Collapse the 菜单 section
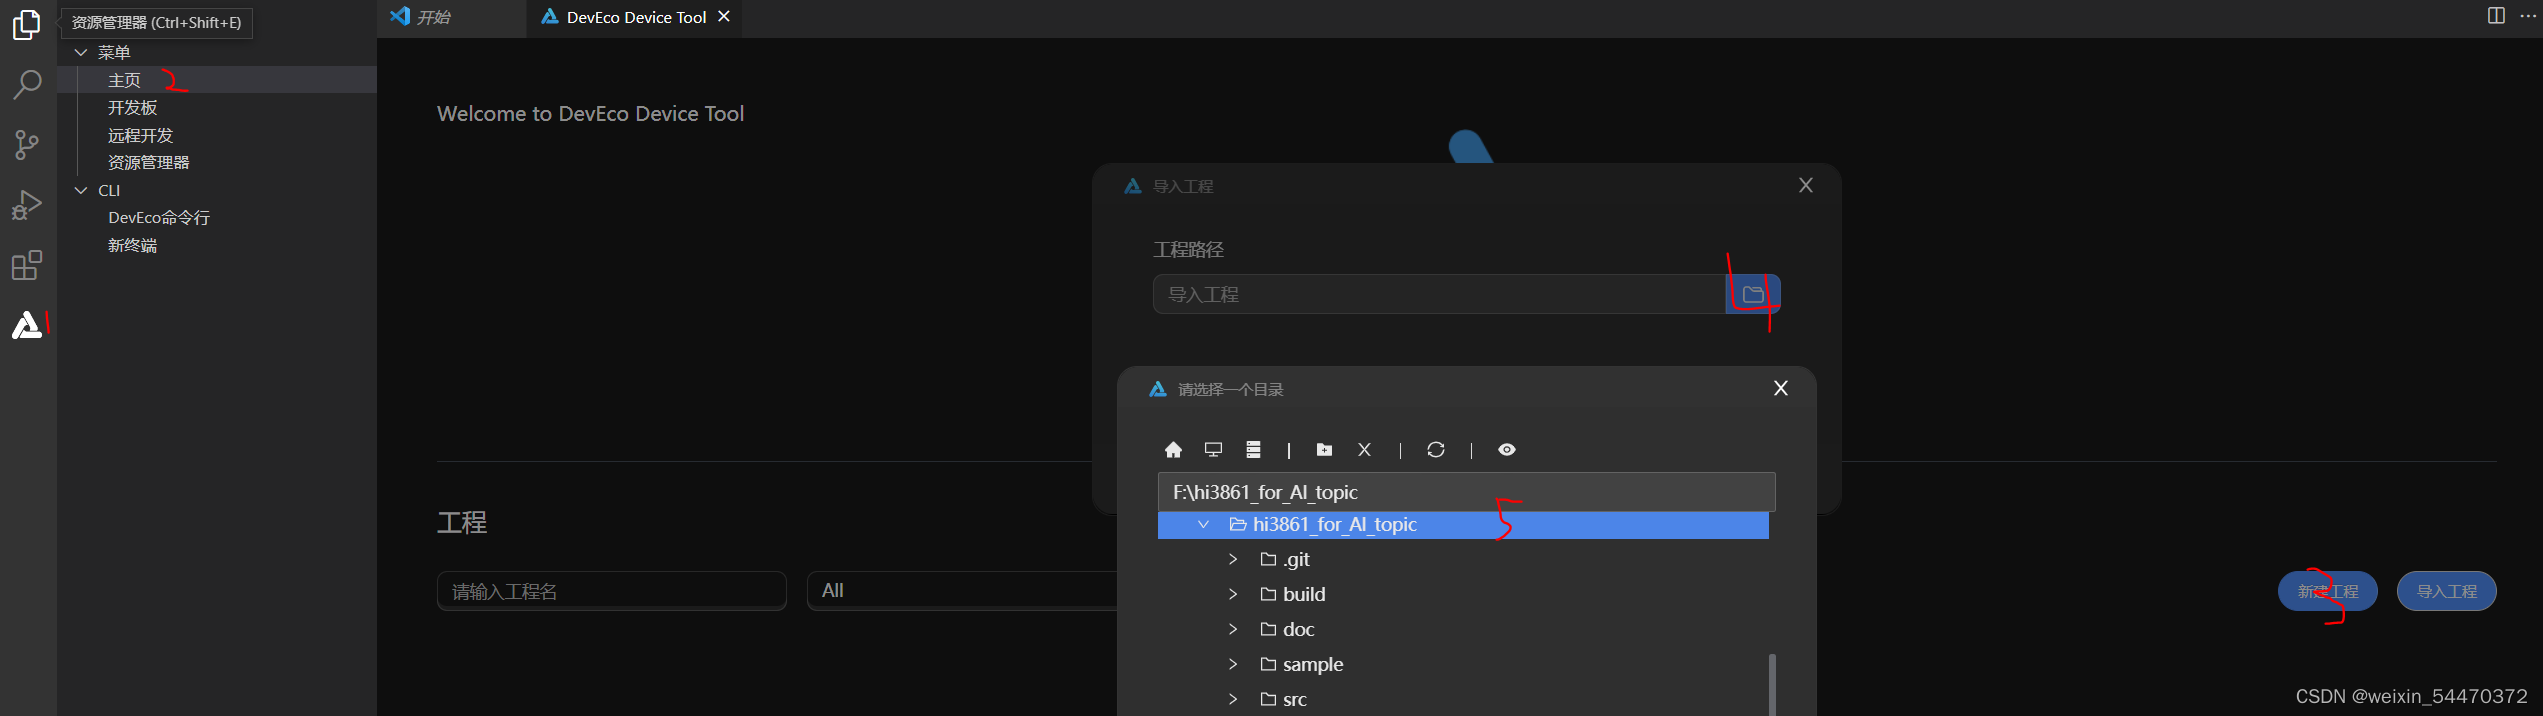Viewport: 2543px width, 716px height. click(81, 52)
